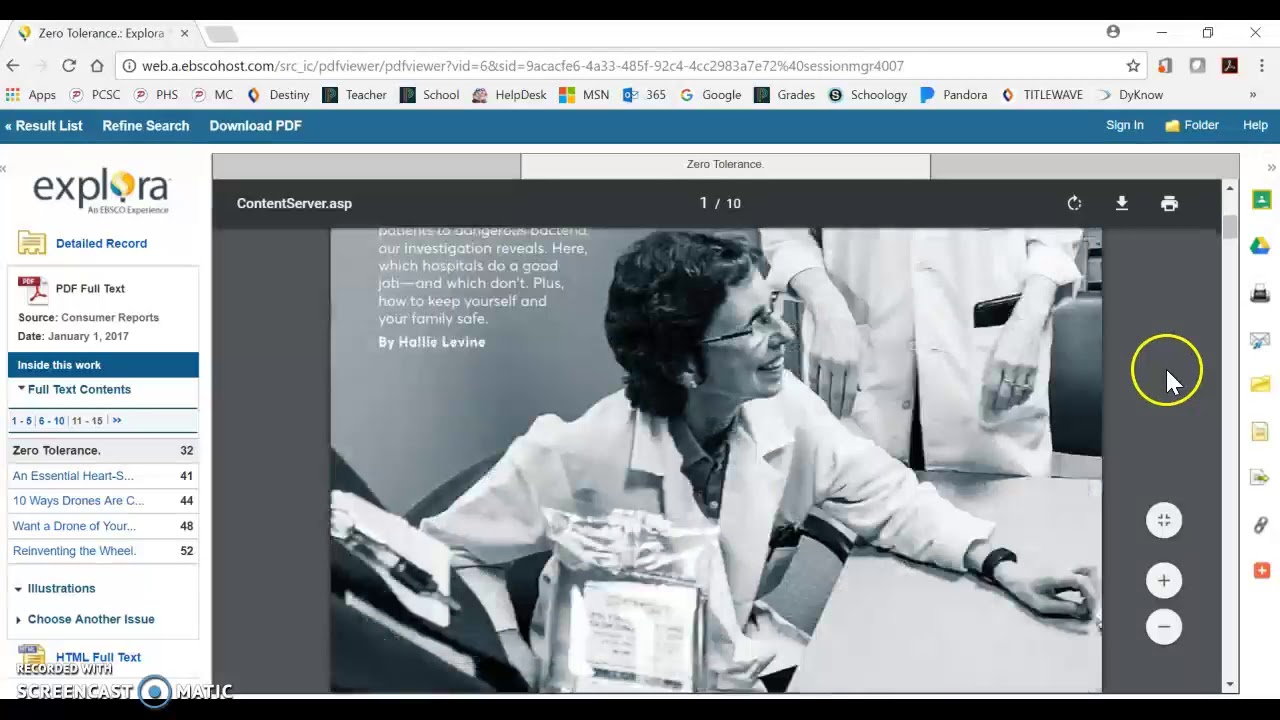This screenshot has height=720, width=1280.
Task: Expand the right tools panel with the double chevron
Action: (x=1271, y=167)
